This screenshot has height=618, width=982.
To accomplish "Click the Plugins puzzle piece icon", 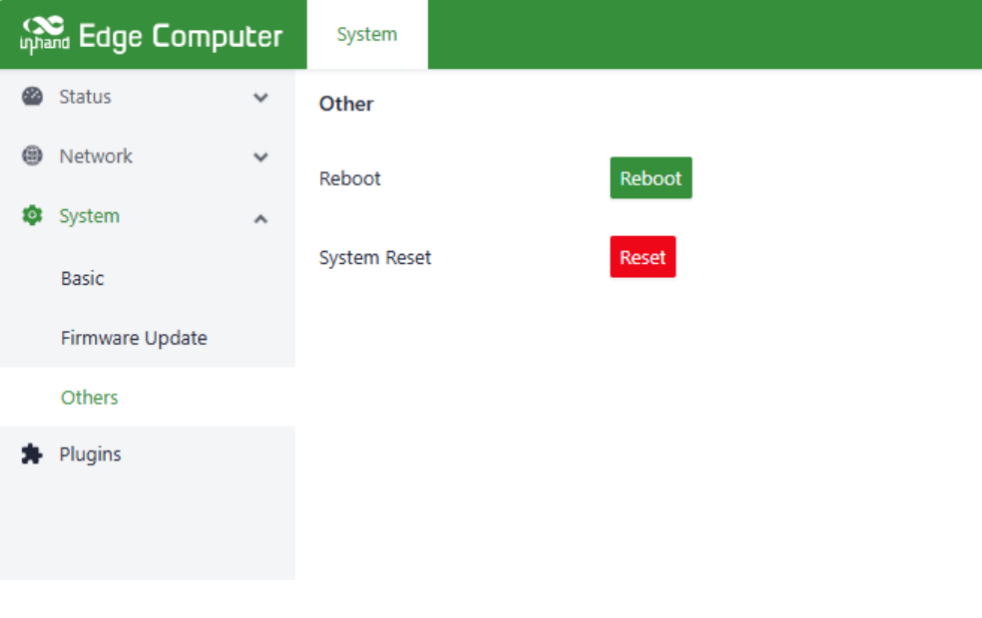I will click(x=32, y=455).
